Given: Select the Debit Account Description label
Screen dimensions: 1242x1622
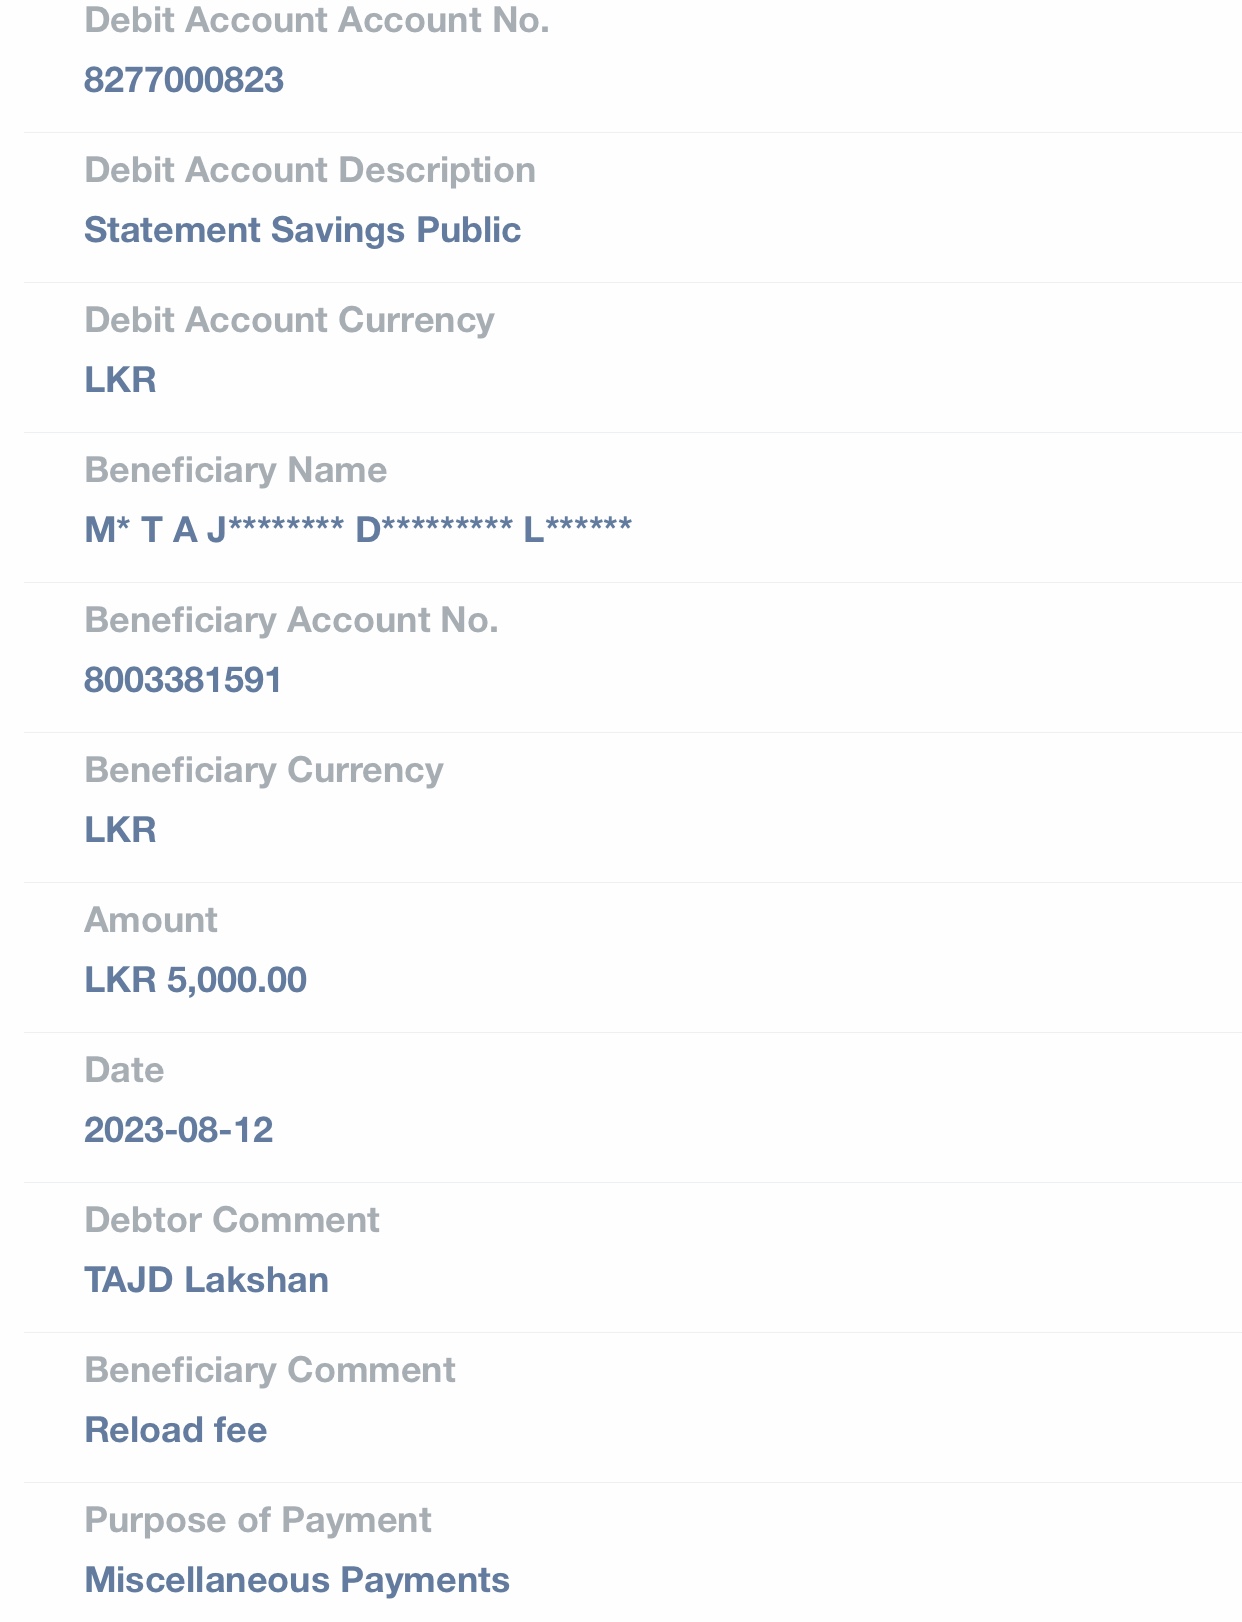Looking at the screenshot, I should click(x=310, y=170).
